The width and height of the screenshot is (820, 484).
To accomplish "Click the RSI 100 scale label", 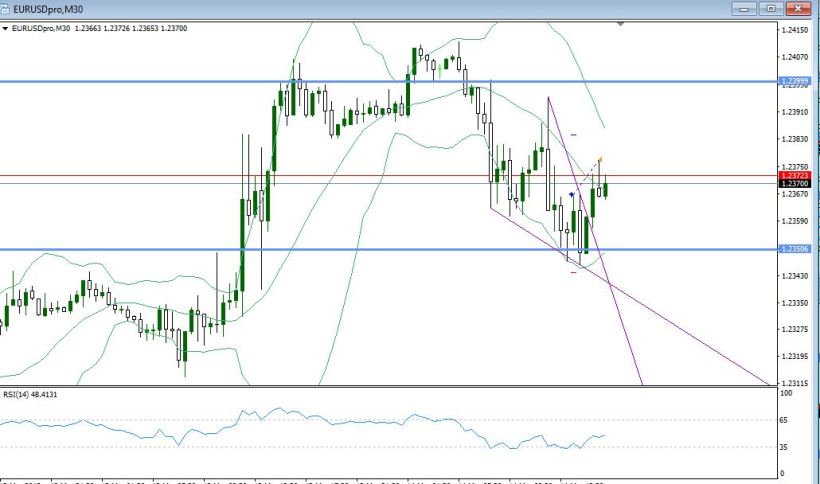I will (x=786, y=393).
